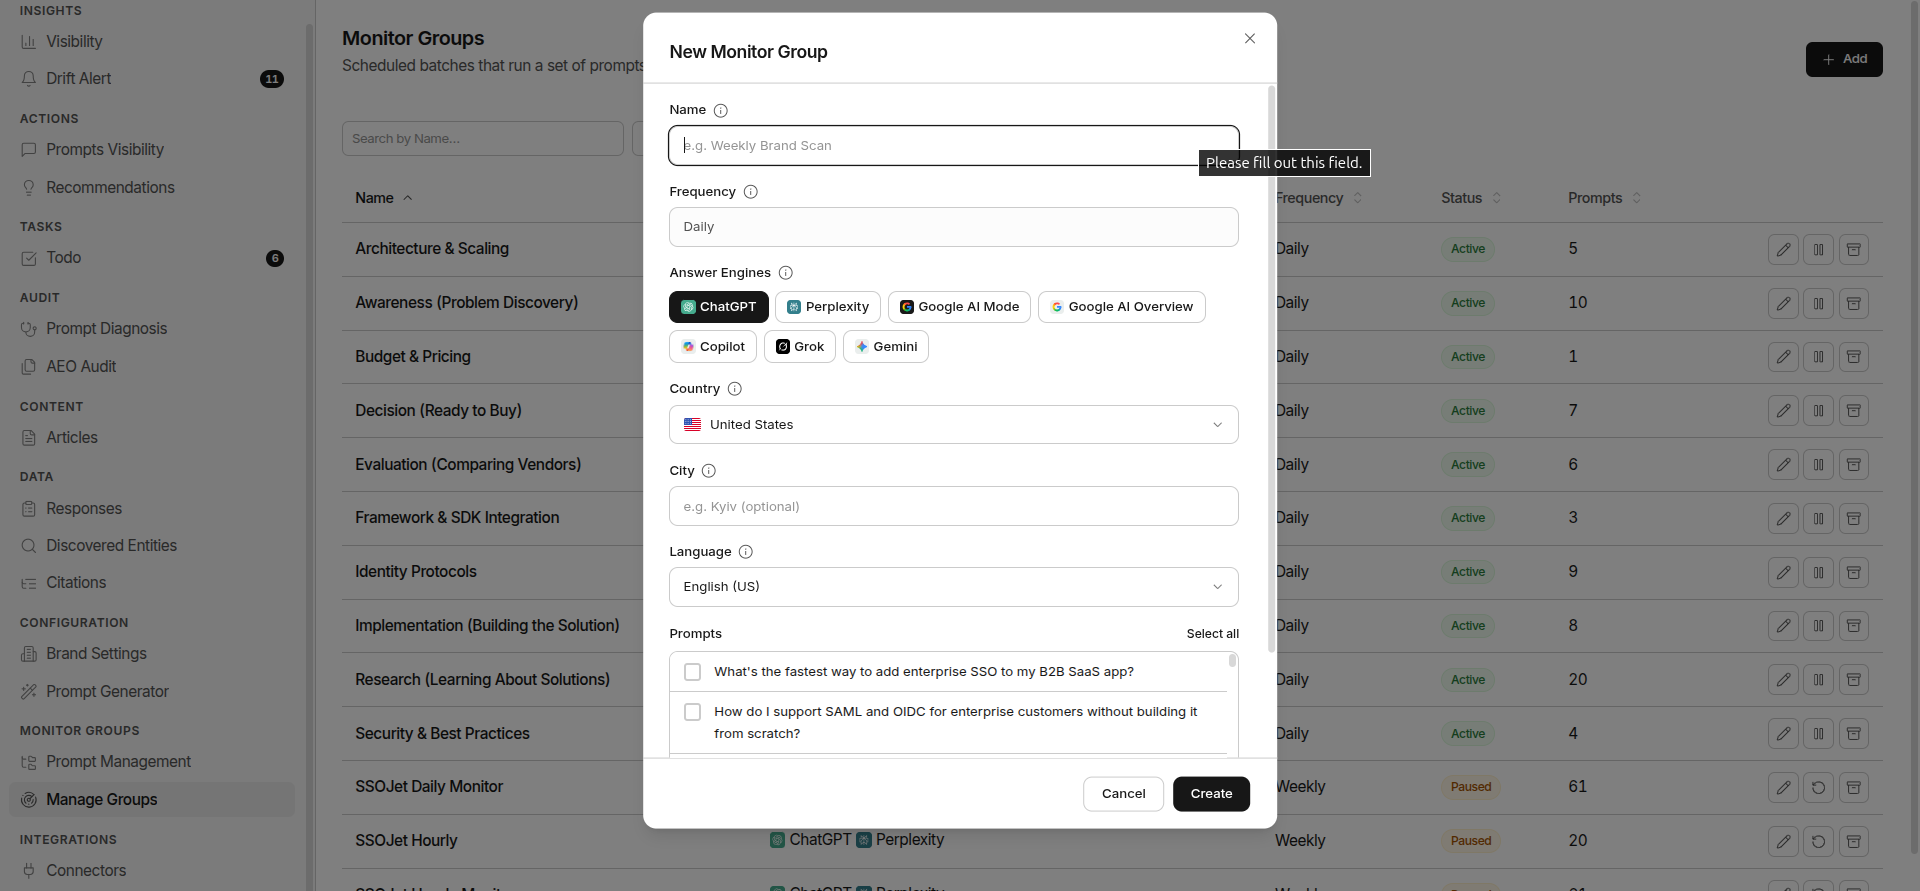
Task: Click Select all prompts link
Action: tap(1212, 634)
